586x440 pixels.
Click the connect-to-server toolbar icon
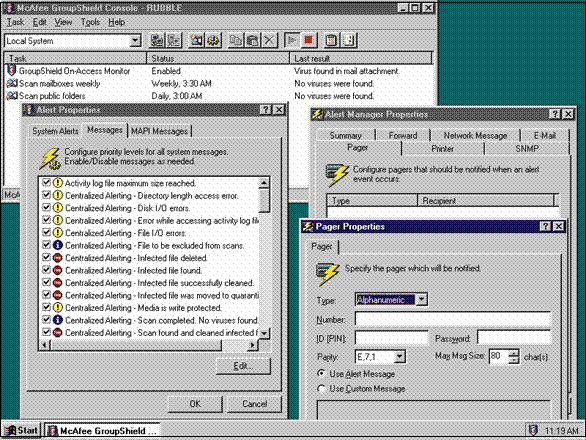point(157,40)
